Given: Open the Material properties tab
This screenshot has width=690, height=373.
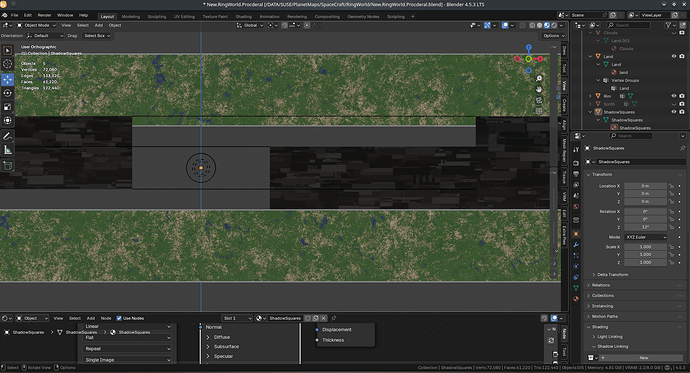Looking at the screenshot, I should click(x=576, y=299).
